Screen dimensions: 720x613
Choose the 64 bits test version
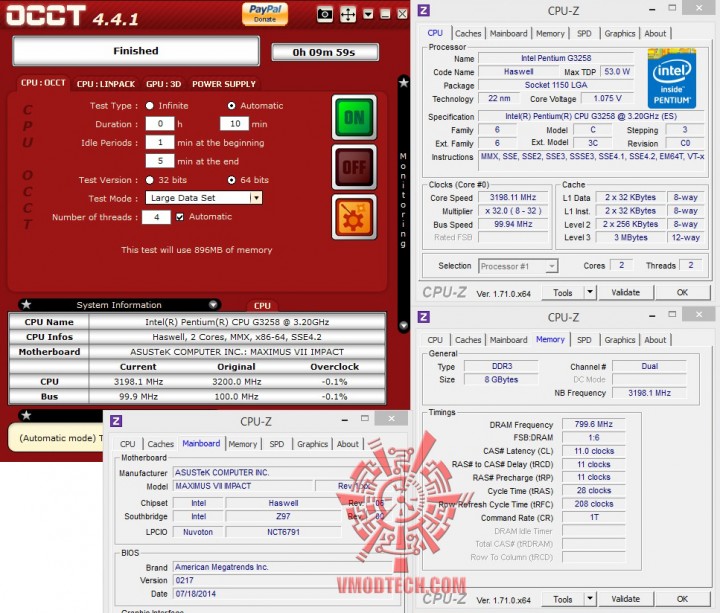231,180
